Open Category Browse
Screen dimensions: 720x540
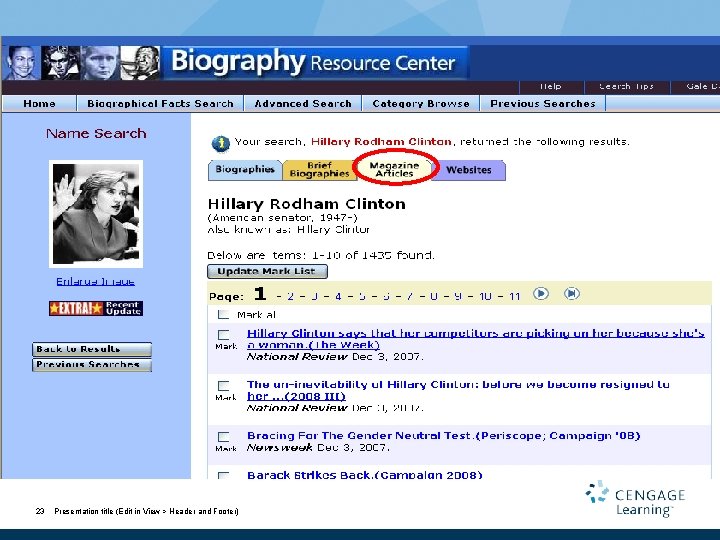point(421,104)
